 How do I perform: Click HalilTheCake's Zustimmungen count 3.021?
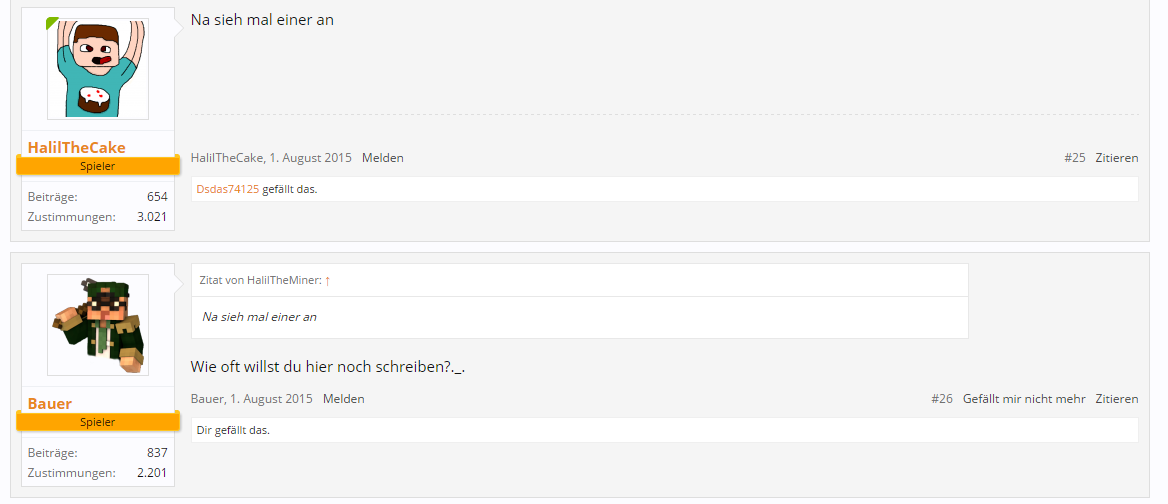152,217
